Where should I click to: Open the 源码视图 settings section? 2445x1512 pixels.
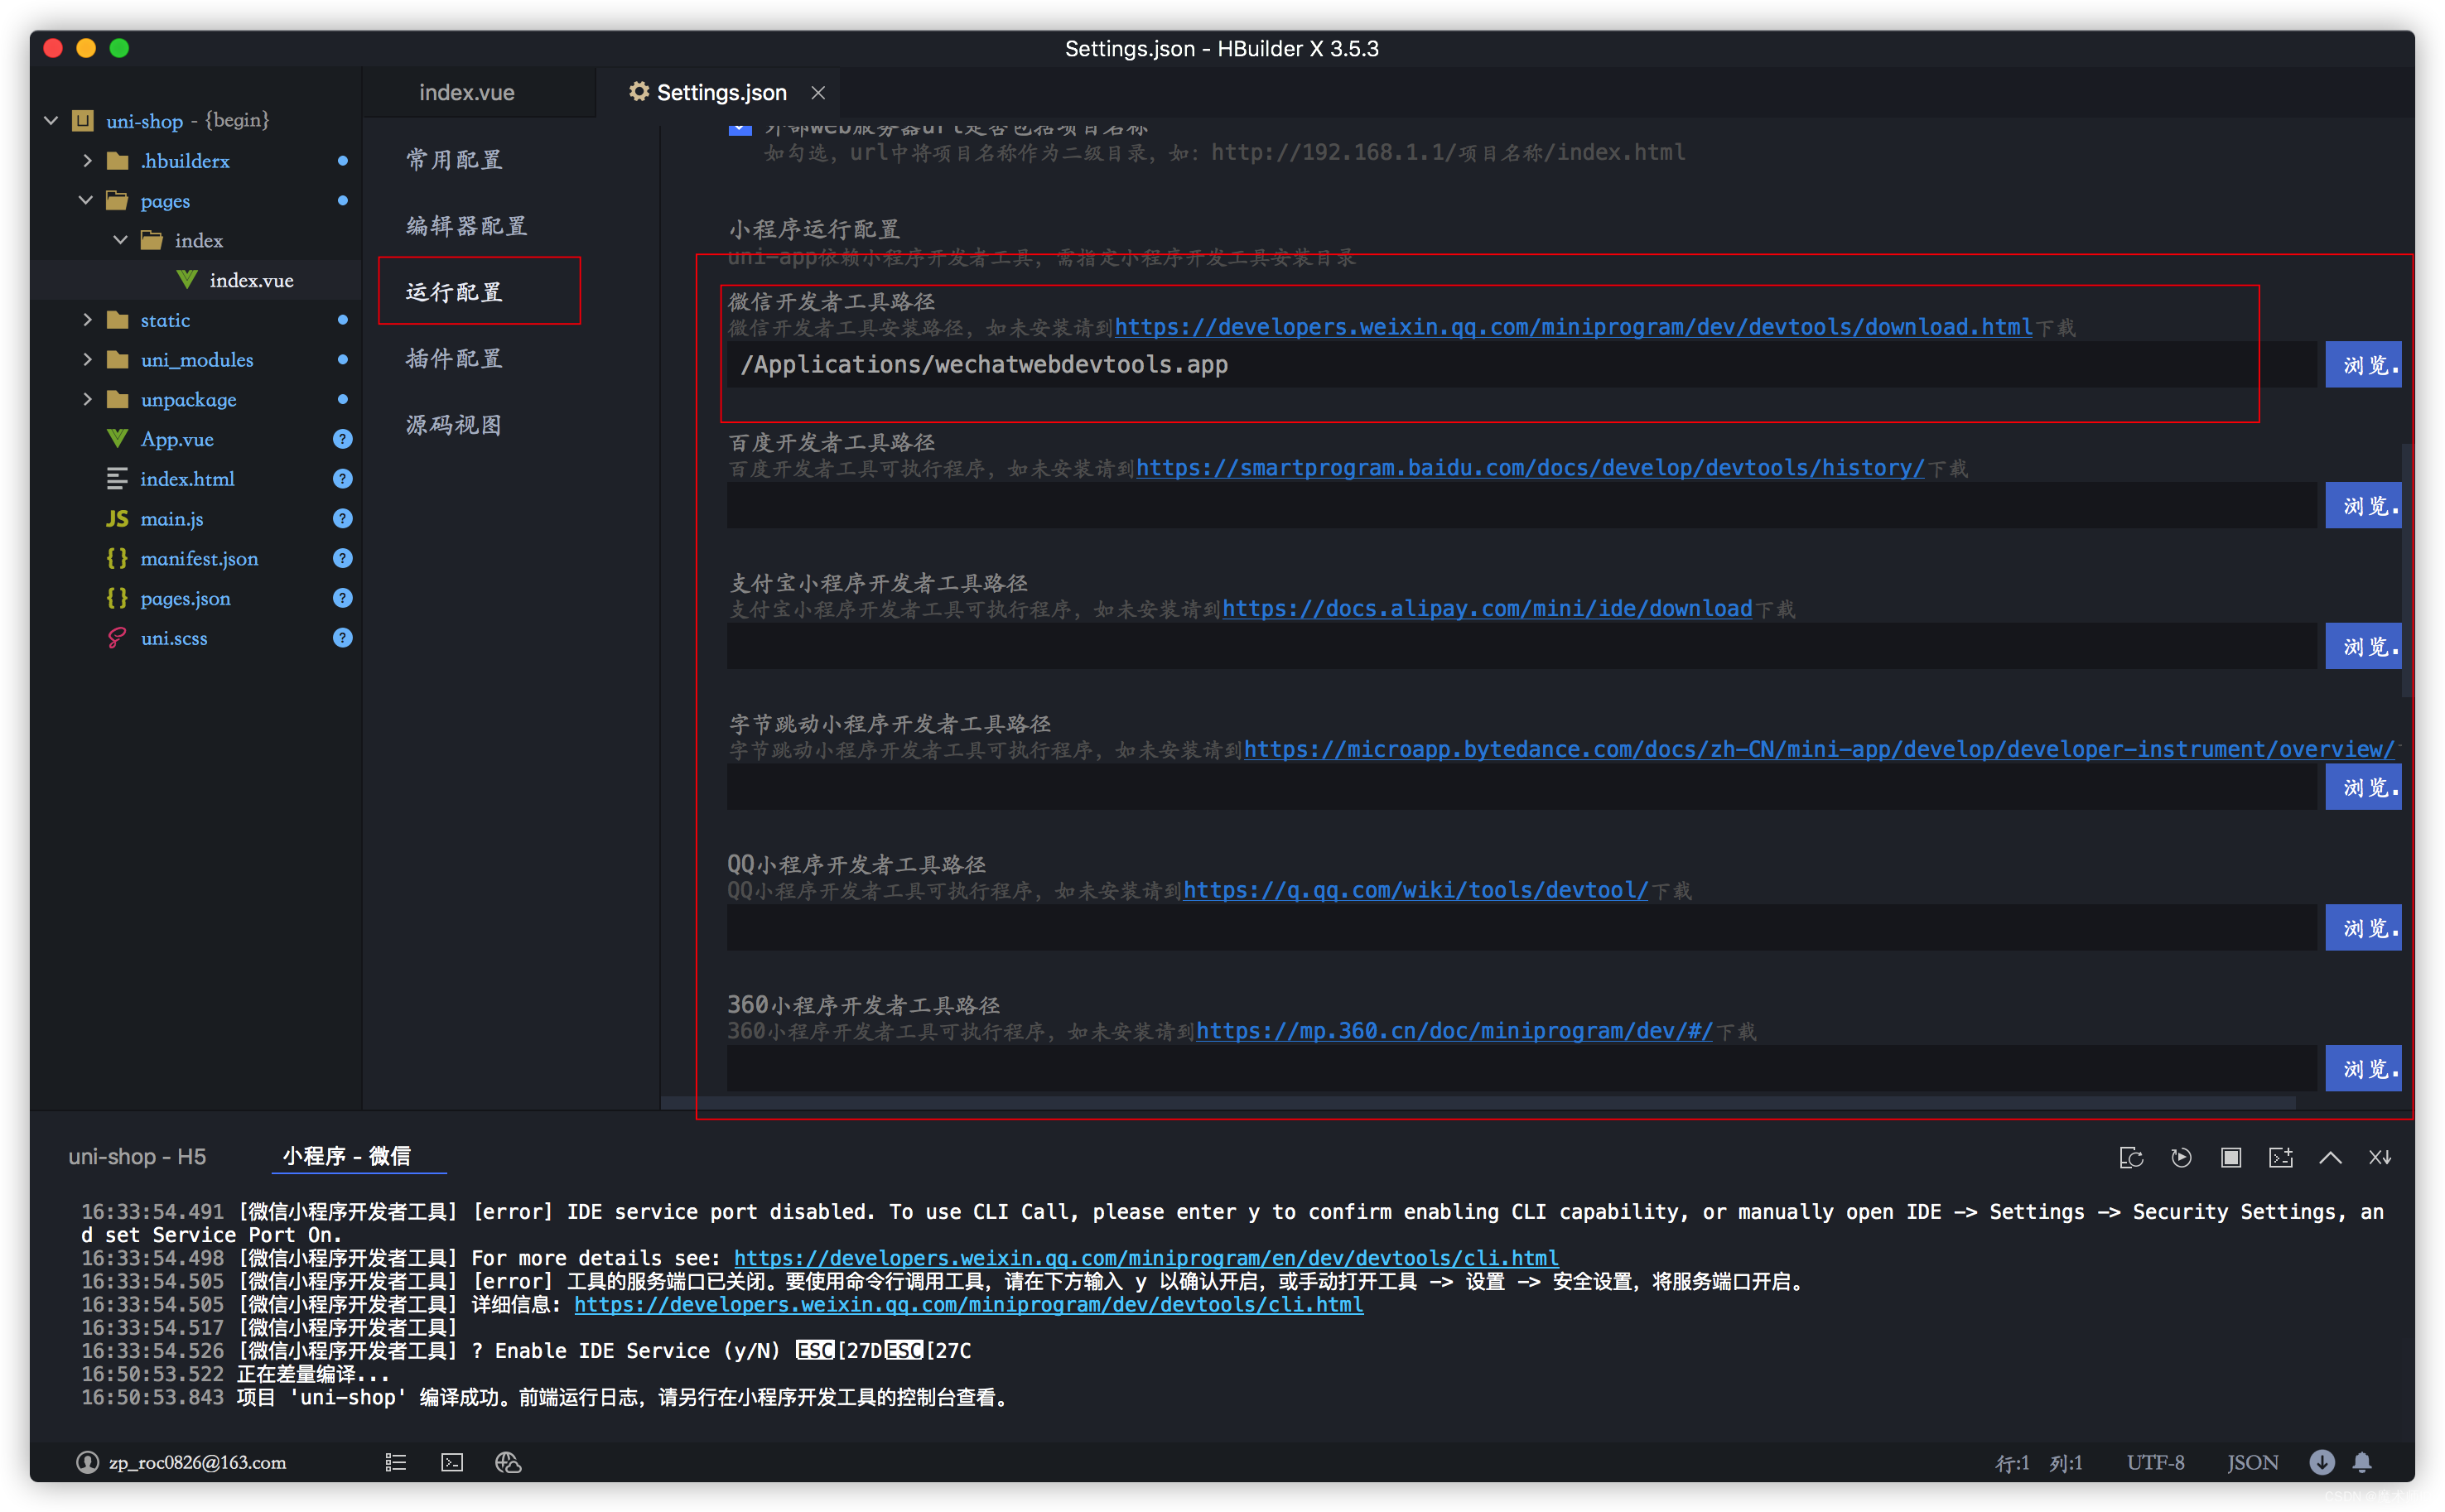point(454,425)
